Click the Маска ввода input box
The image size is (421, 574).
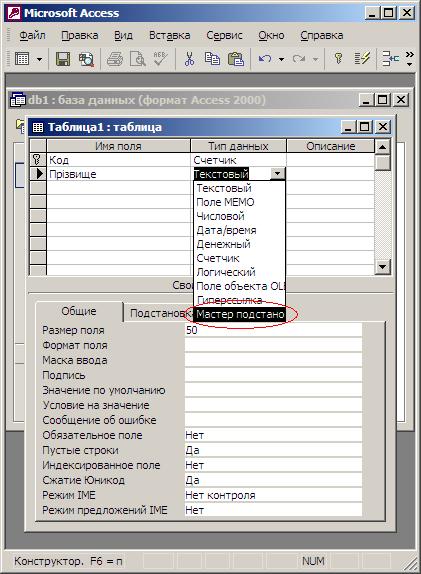[273, 360]
